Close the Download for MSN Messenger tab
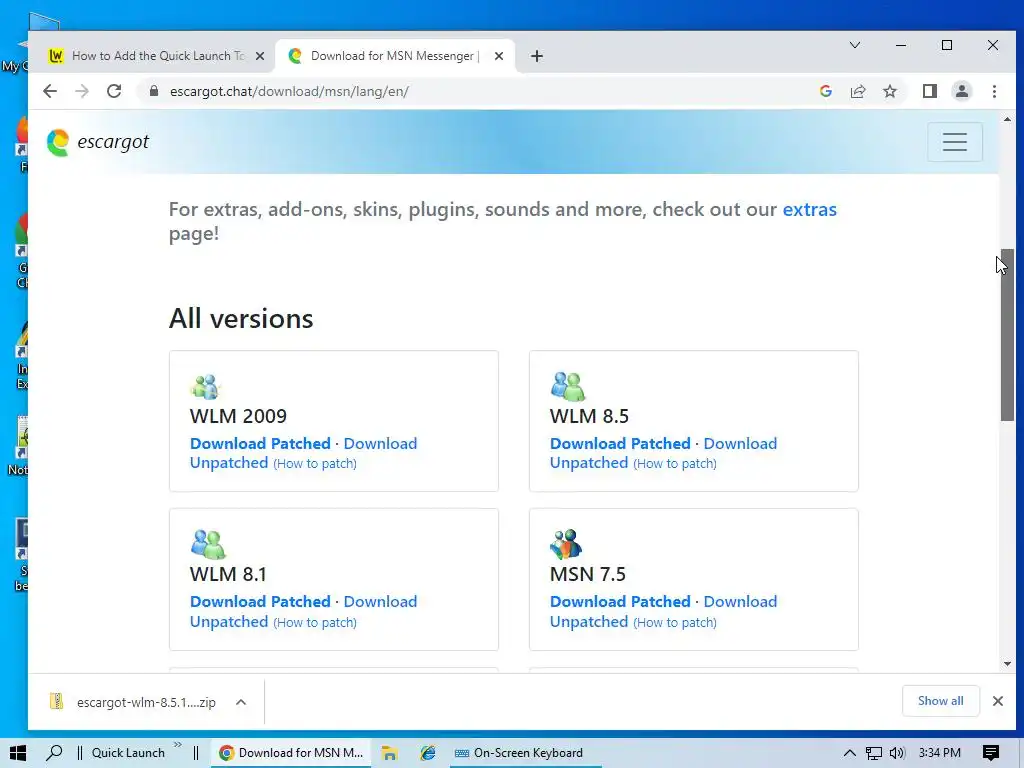The image size is (1024, 768). (x=499, y=56)
